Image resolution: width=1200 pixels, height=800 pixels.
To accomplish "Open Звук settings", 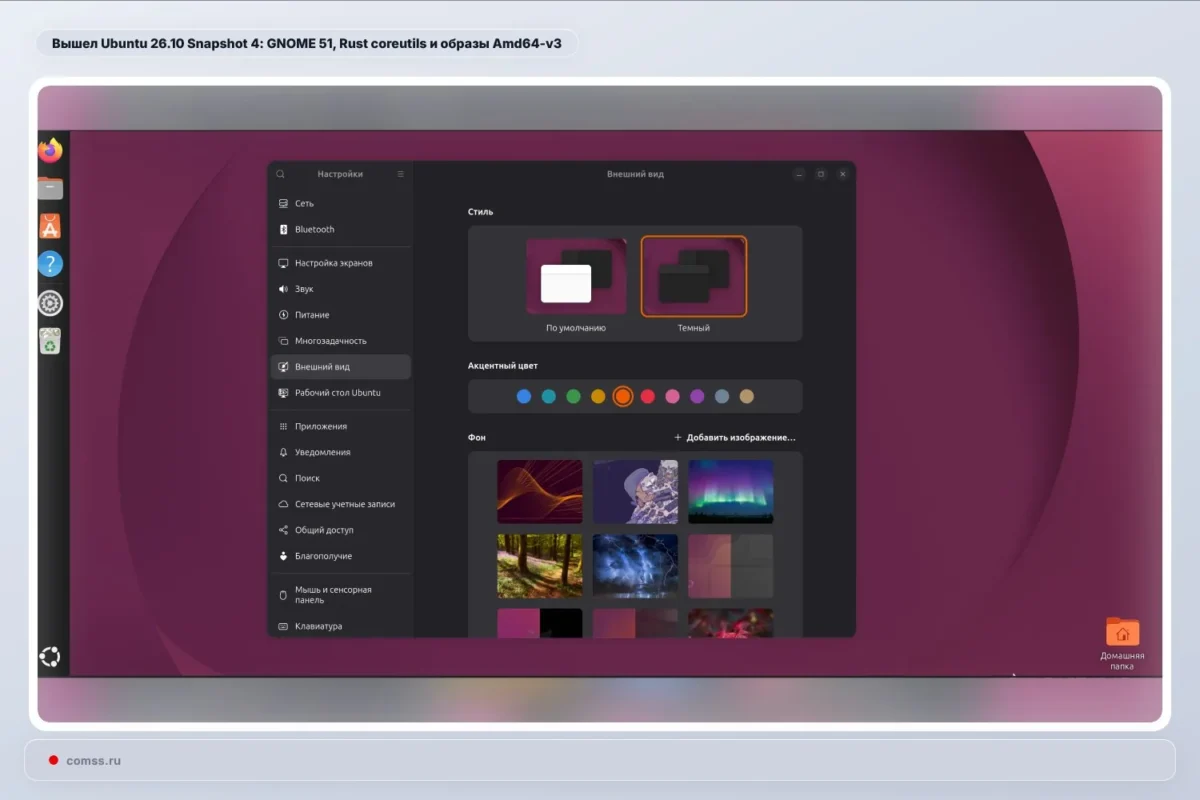I will (341, 289).
